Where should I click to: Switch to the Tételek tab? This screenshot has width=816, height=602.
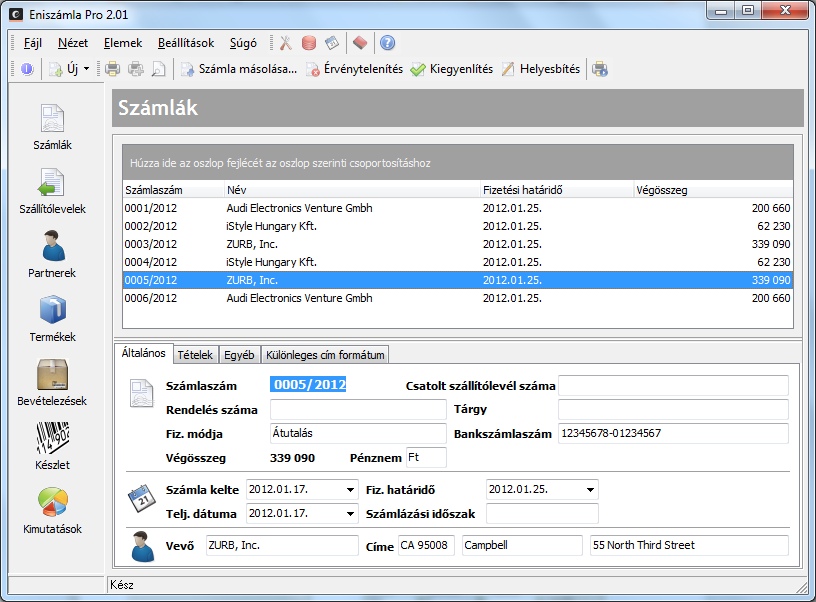point(195,355)
